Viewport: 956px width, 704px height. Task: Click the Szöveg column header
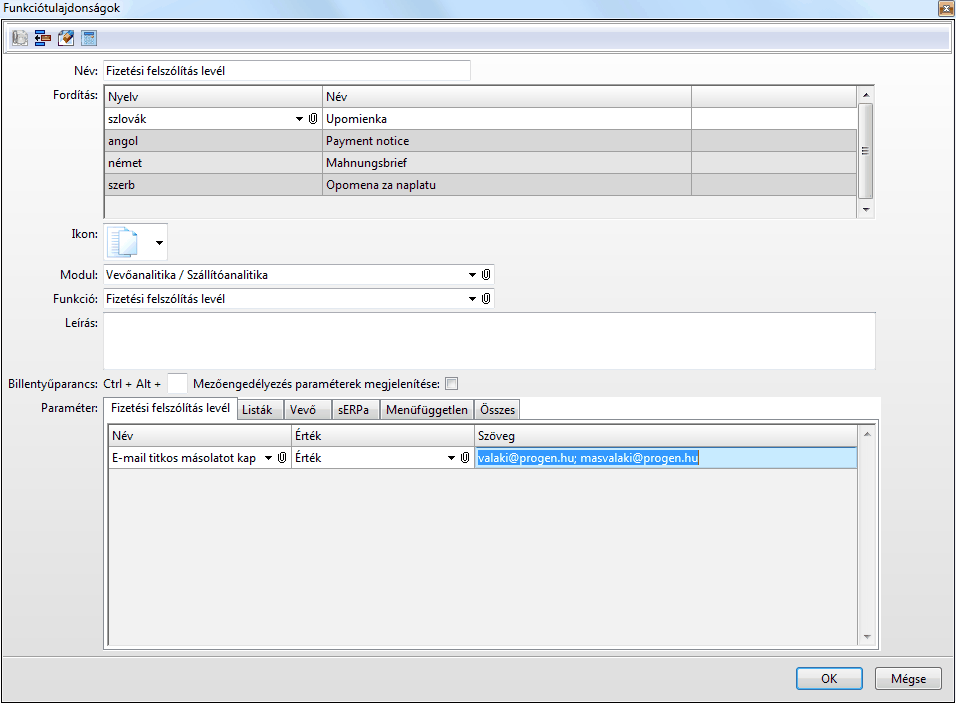click(666, 436)
